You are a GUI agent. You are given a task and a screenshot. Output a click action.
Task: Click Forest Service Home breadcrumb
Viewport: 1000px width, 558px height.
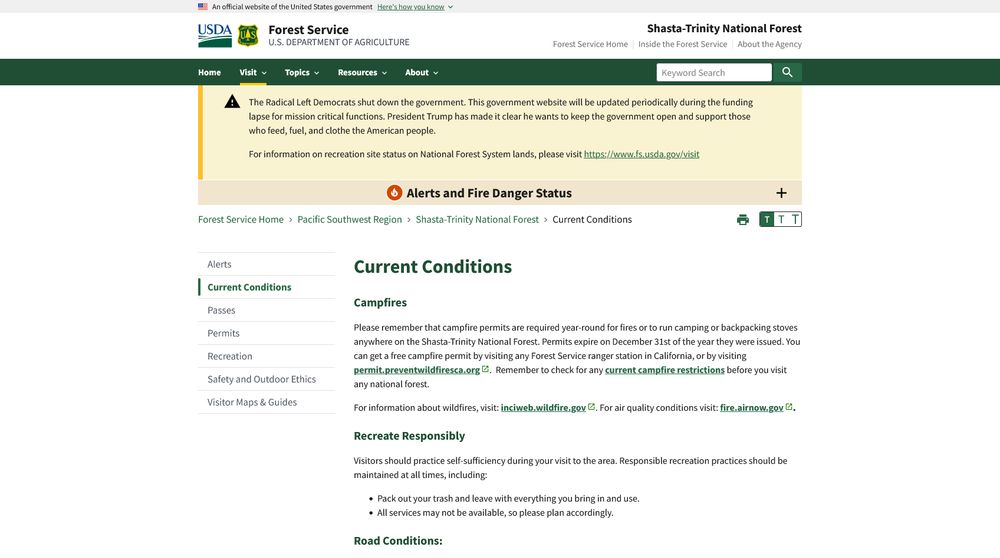click(x=240, y=219)
